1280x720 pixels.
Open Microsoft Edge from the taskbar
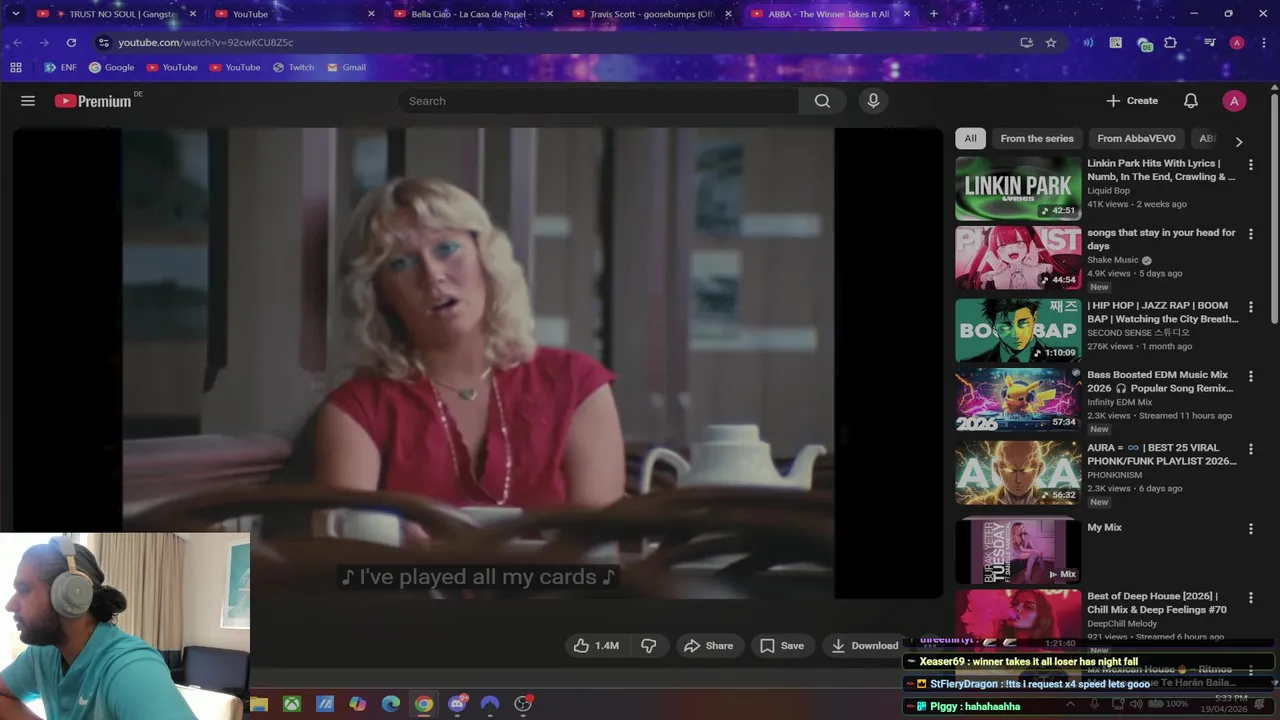coord(391,704)
